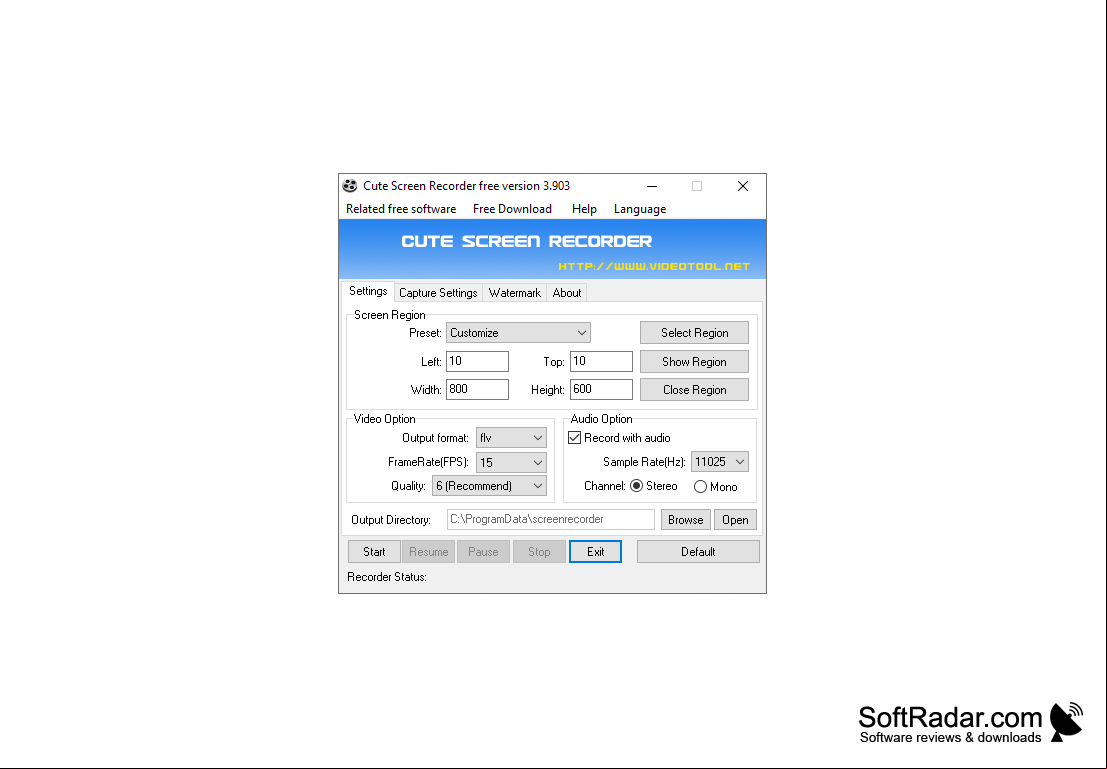Click the Close Region button
The image size is (1107, 769).
pyautogui.click(x=695, y=390)
